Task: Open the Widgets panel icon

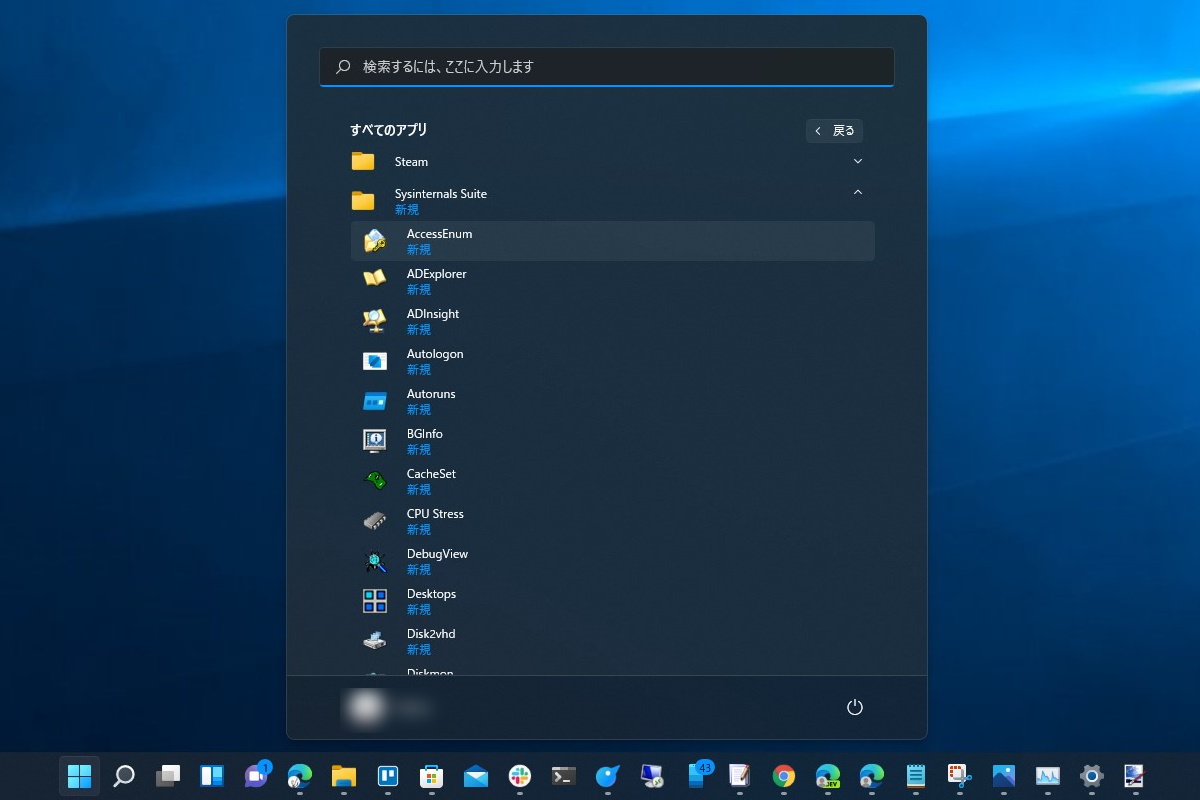Action: click(x=212, y=776)
